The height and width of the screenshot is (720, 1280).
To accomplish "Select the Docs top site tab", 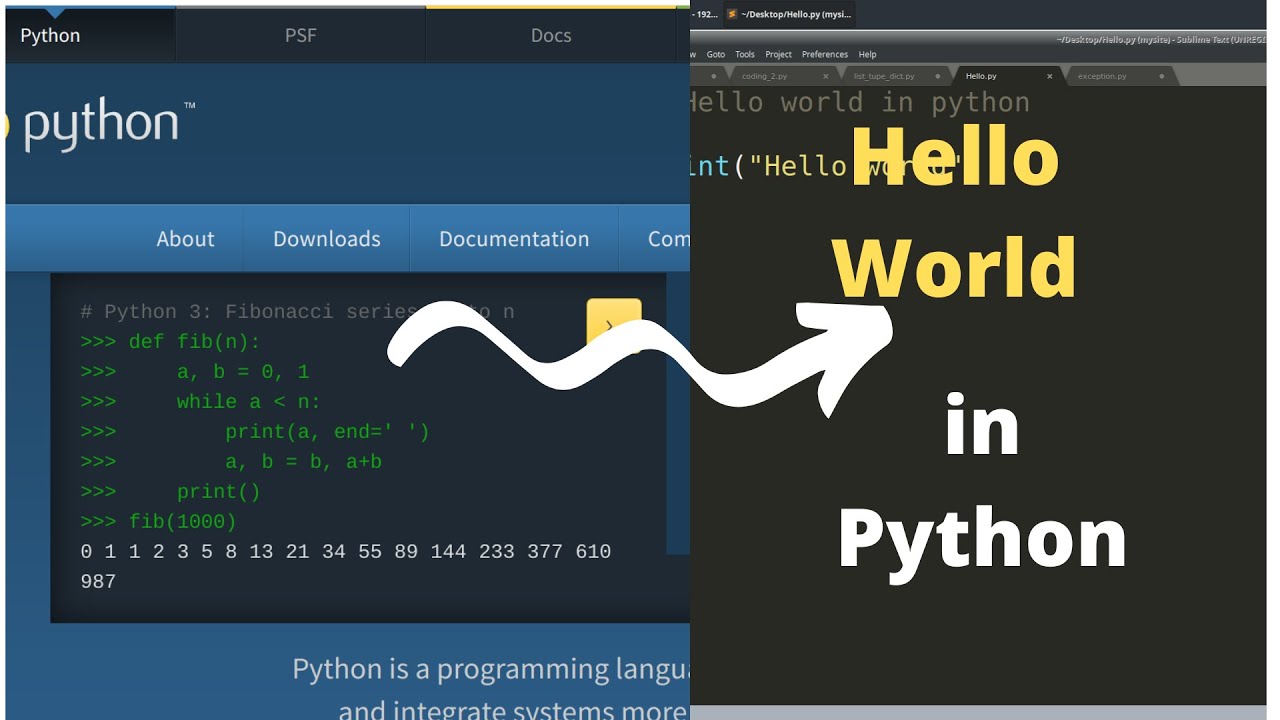I will click(x=550, y=36).
